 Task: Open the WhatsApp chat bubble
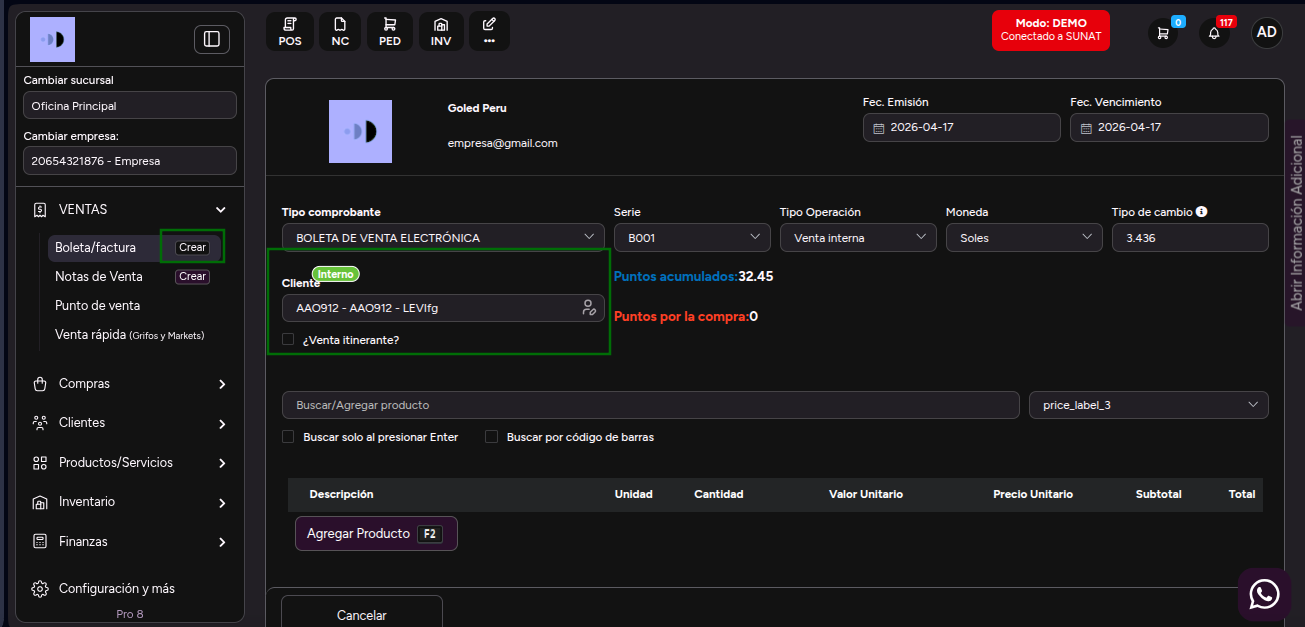pyautogui.click(x=1264, y=594)
